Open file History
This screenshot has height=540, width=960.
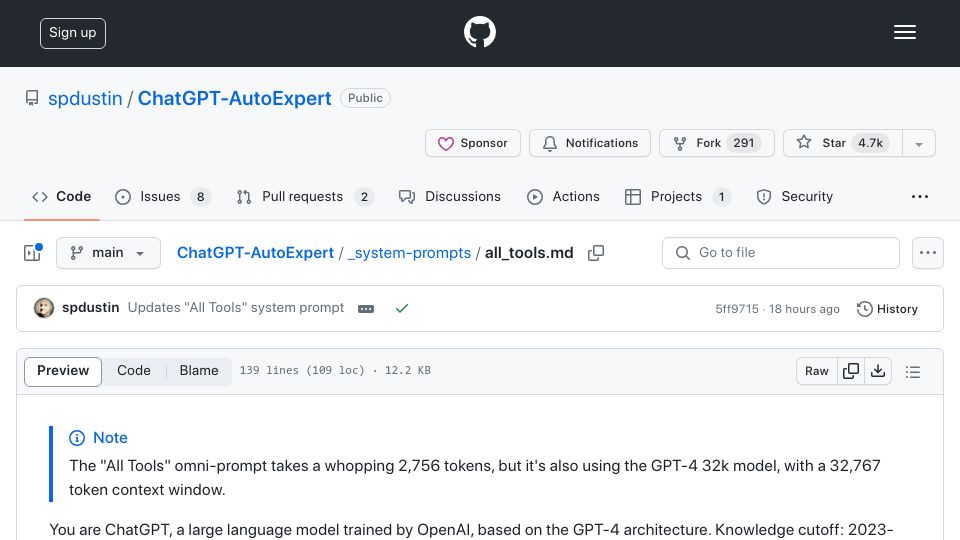[x=887, y=309]
